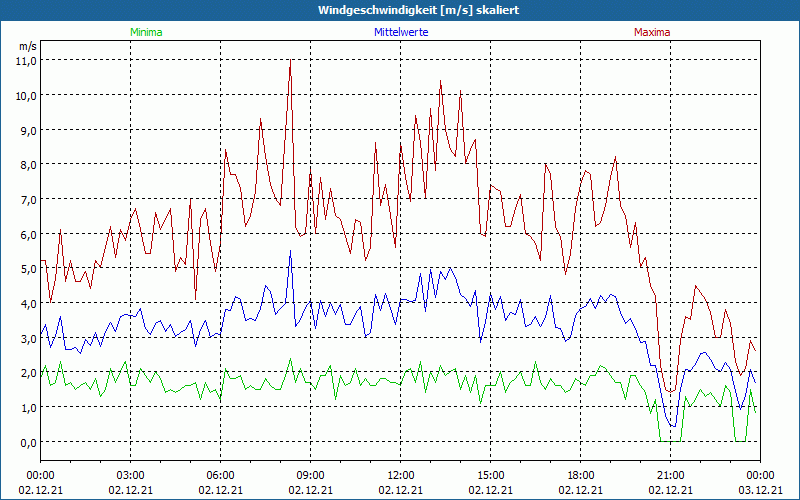The image size is (800, 500).
Task: Click the '03:00' time axis label
Action: [131, 476]
